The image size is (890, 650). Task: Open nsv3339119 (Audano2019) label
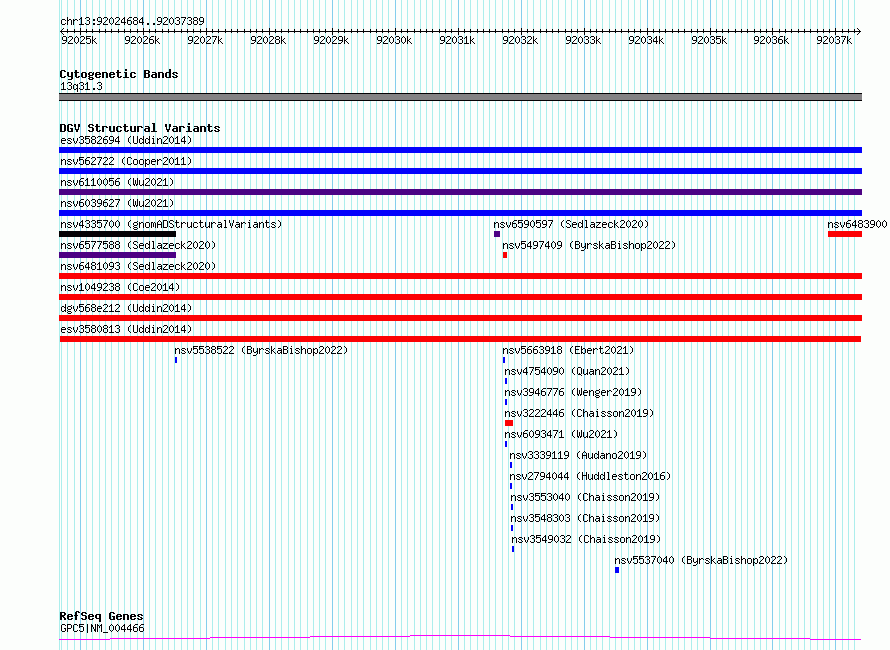click(x=578, y=455)
